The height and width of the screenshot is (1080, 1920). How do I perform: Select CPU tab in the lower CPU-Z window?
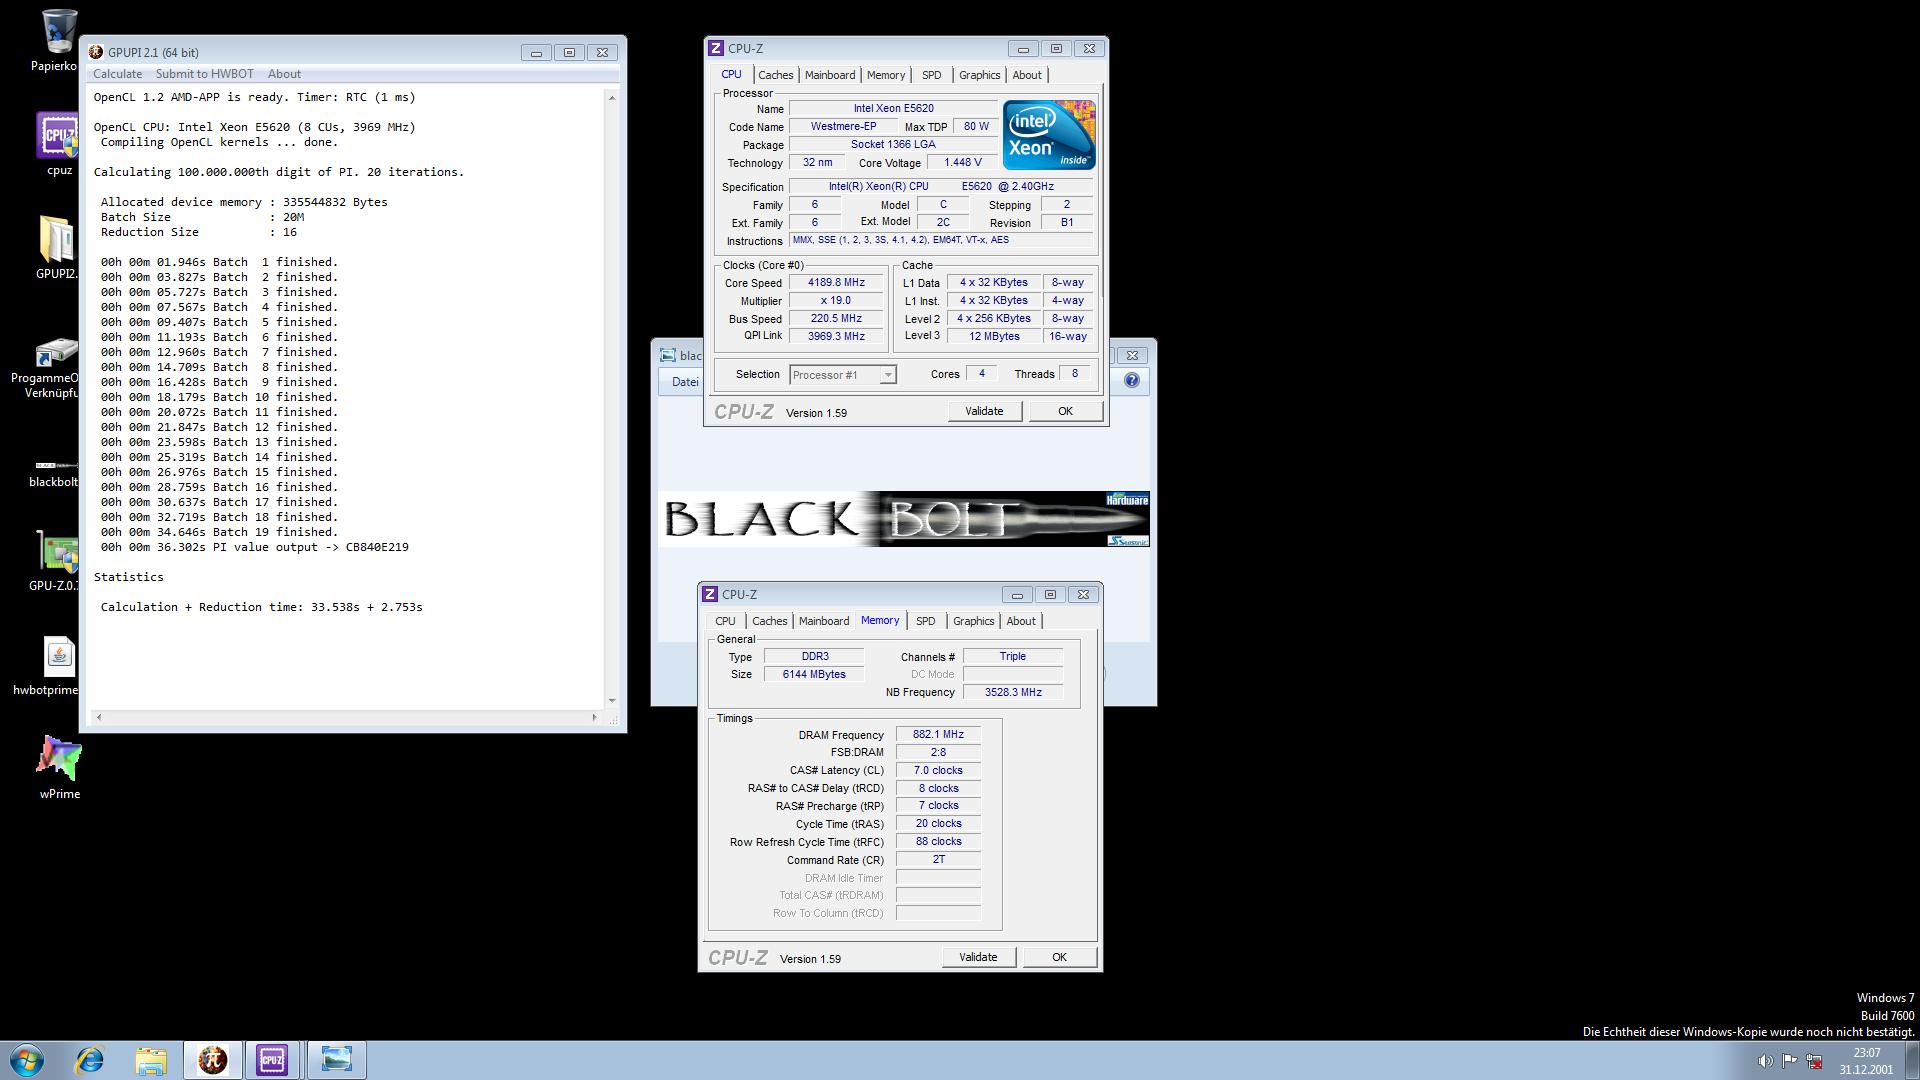pyautogui.click(x=725, y=621)
